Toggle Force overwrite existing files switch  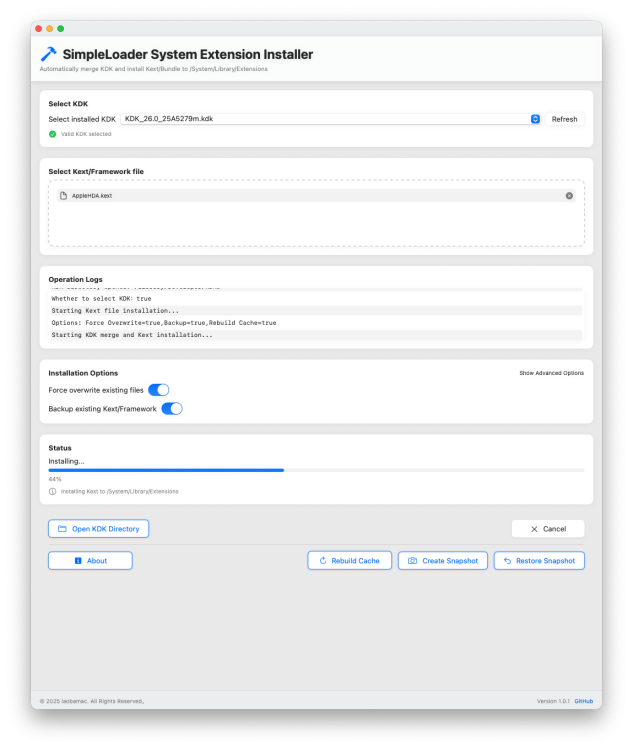tap(159, 390)
